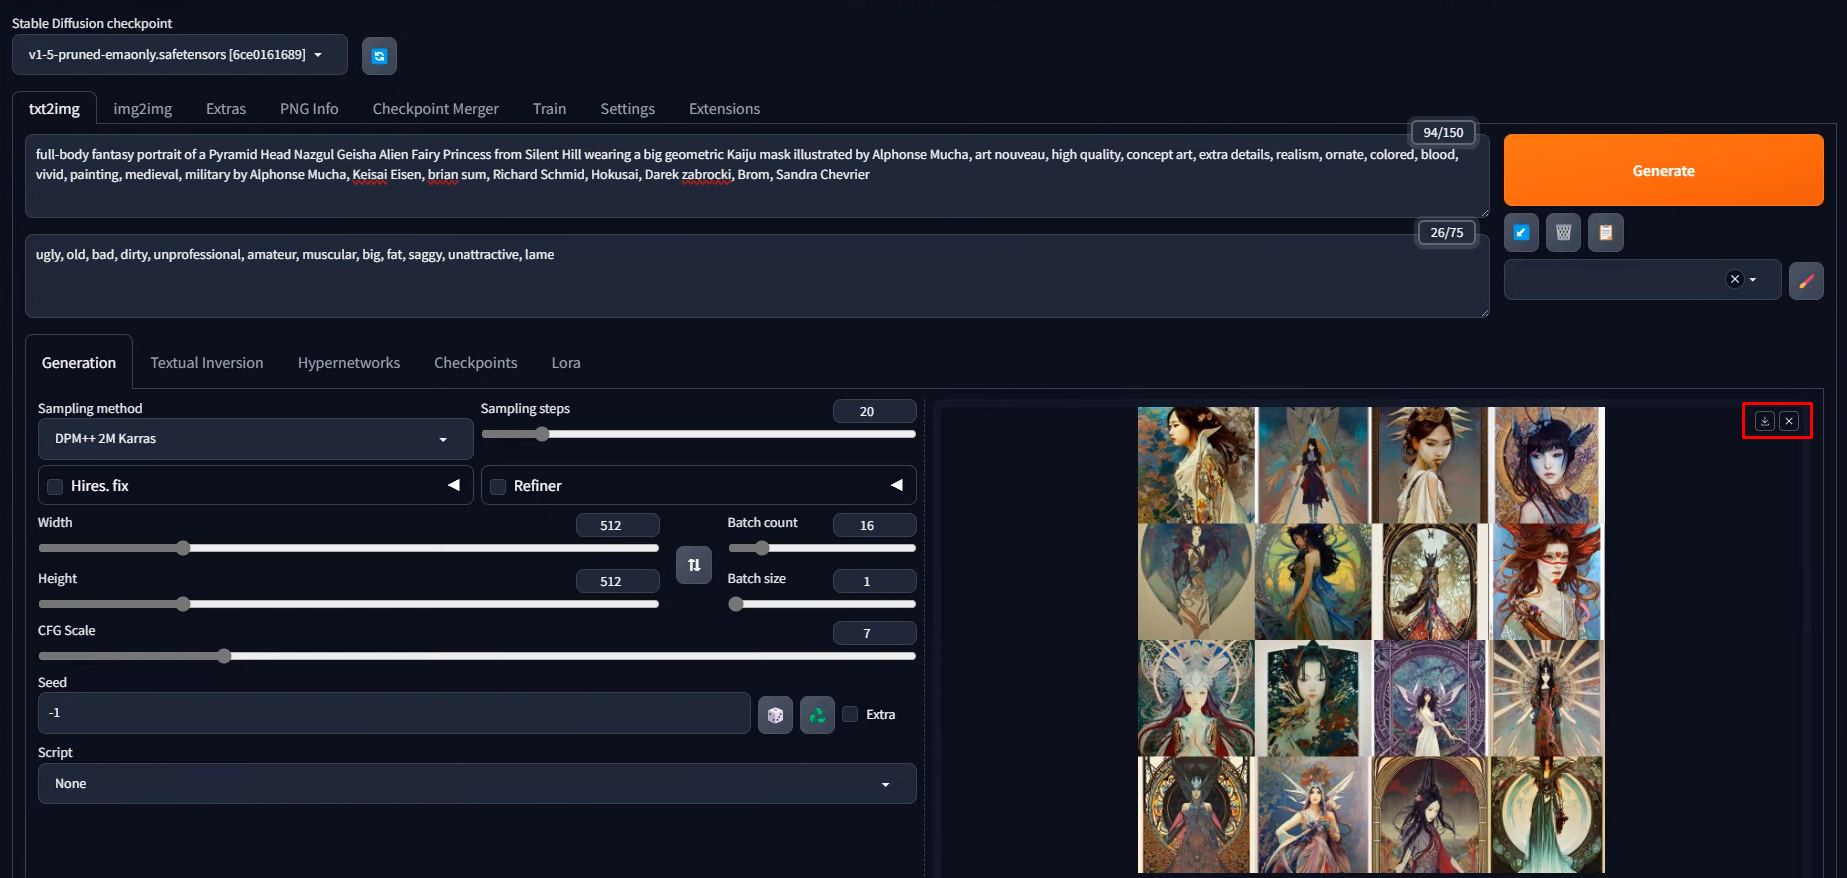Click the generated image grid preview
Screen dimensions: 1847x878
pos(1371,640)
